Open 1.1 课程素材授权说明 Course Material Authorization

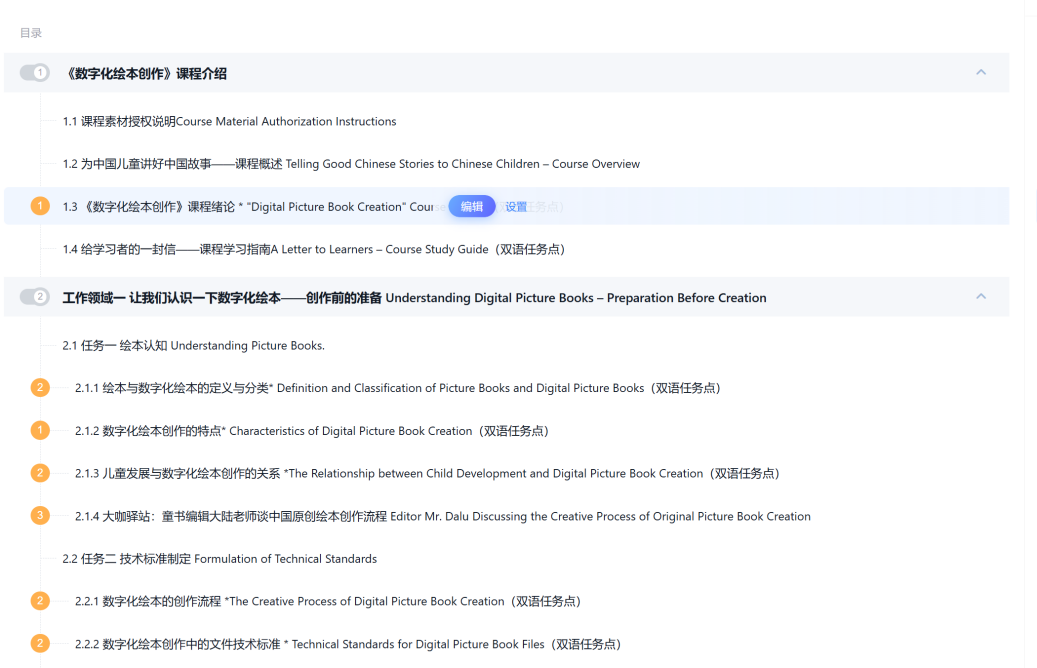[229, 122]
